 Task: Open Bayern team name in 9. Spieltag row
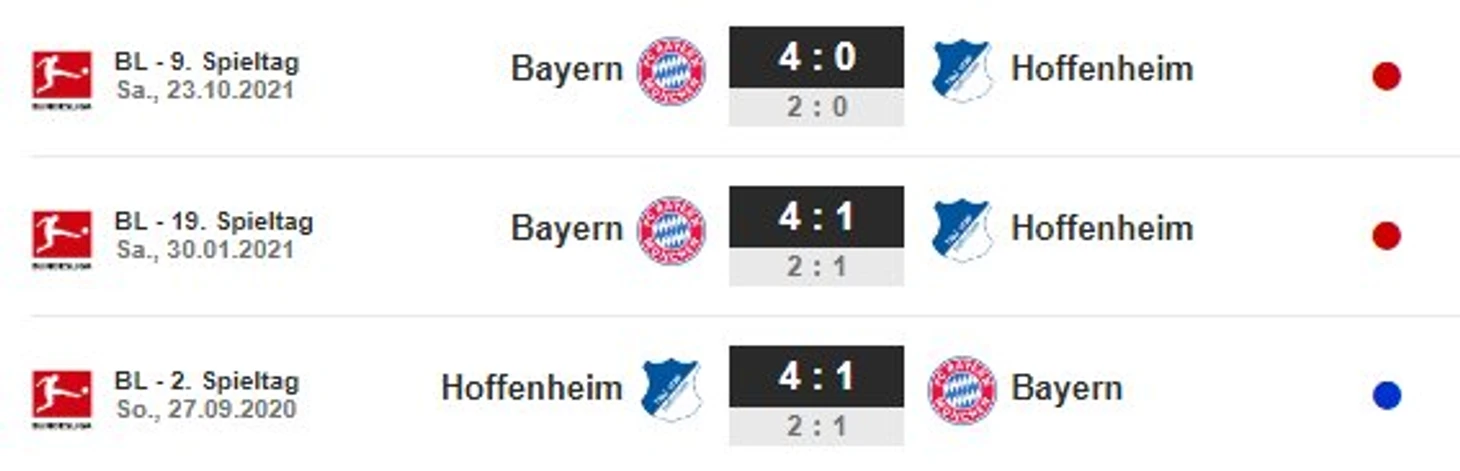[566, 70]
